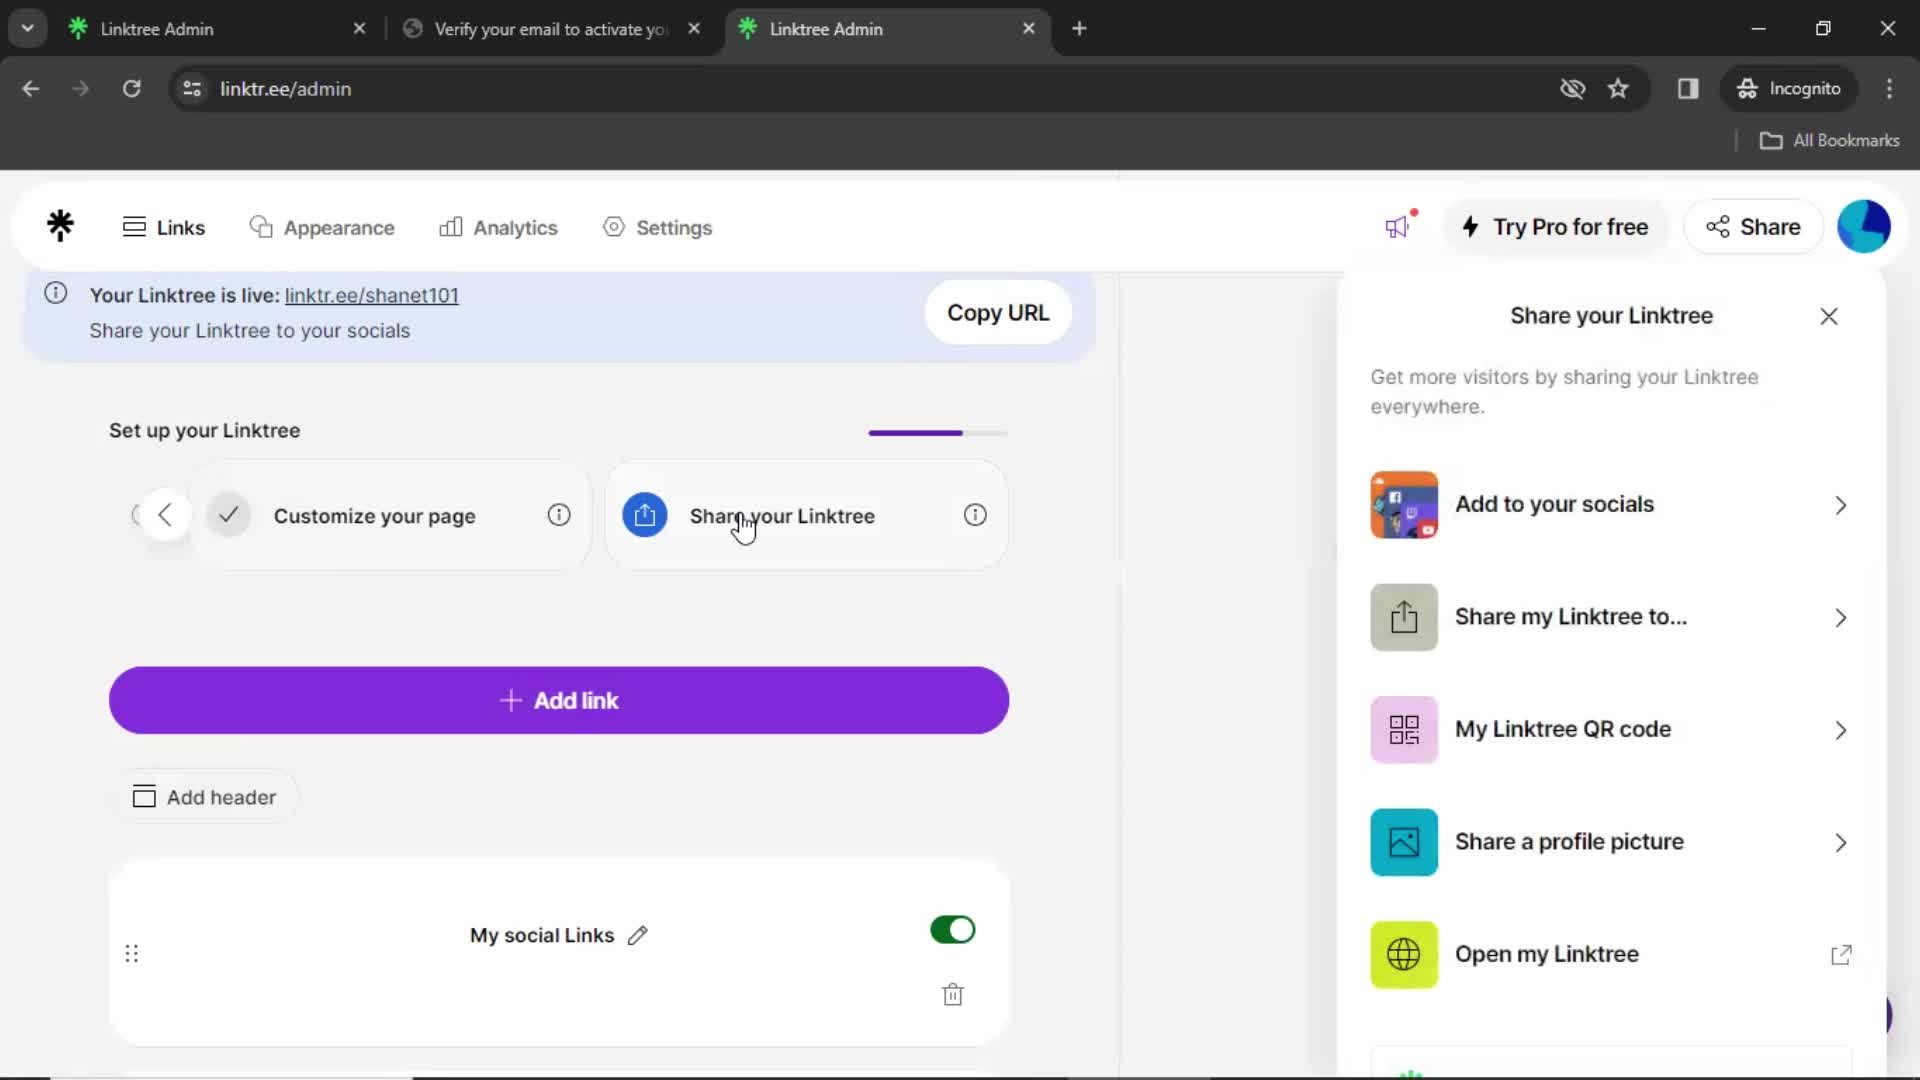Reload the page
This screenshot has height=1080, width=1920.
tap(131, 89)
